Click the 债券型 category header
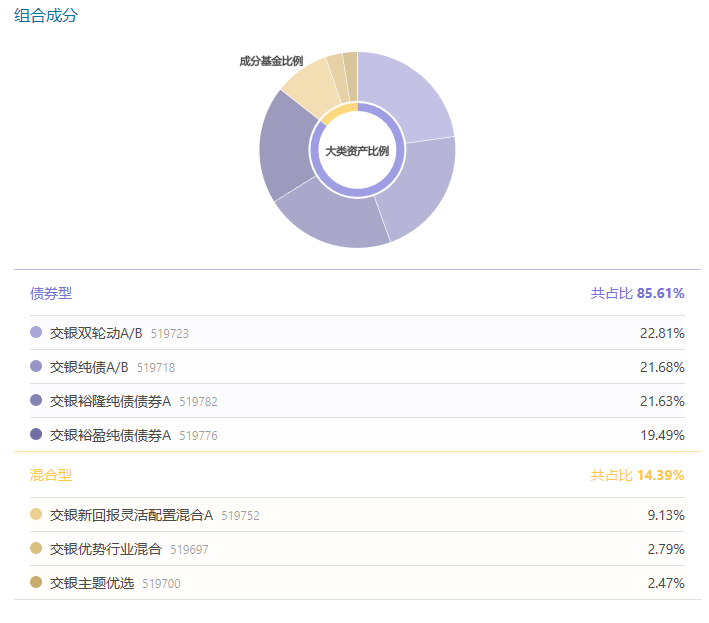The image size is (709, 623). point(51,293)
